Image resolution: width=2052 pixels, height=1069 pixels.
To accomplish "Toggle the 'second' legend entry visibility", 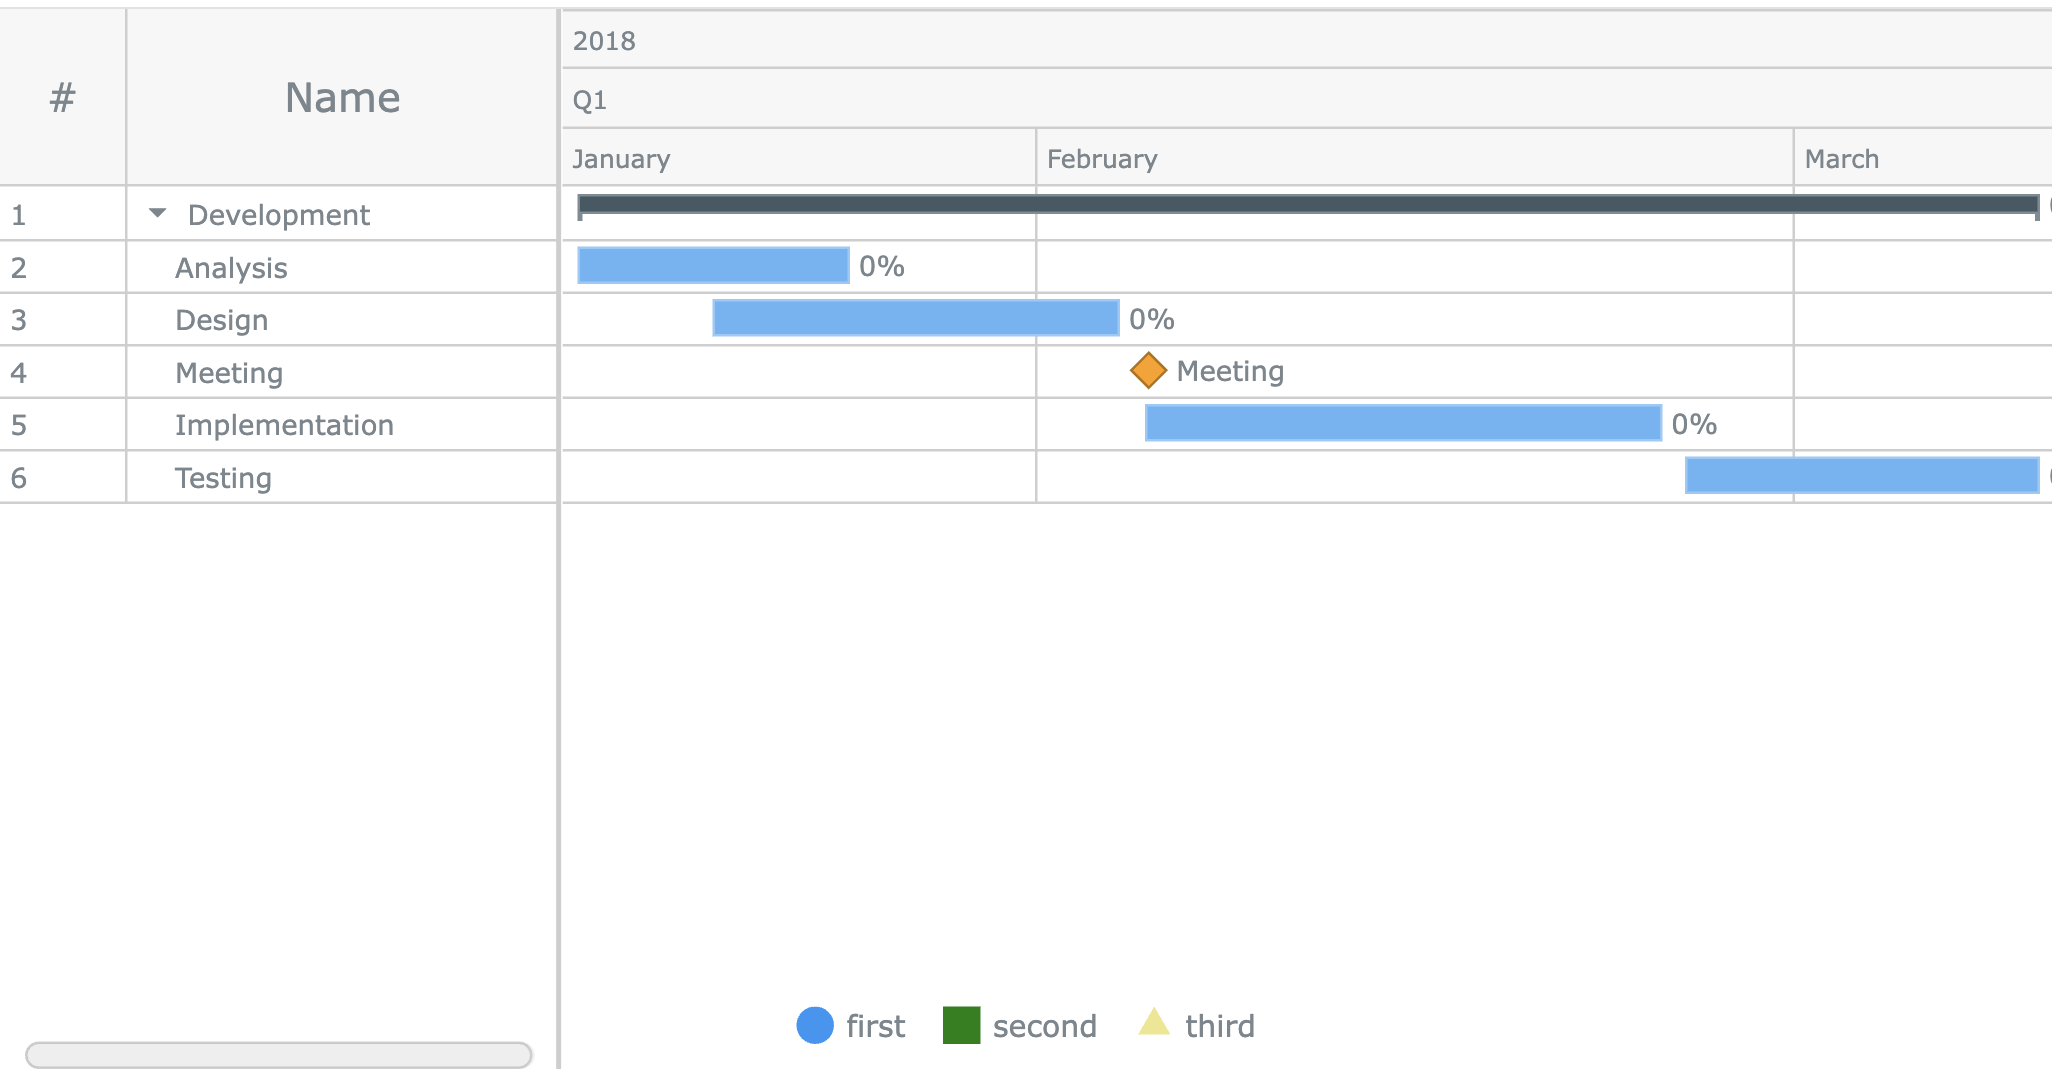I will [1044, 1025].
